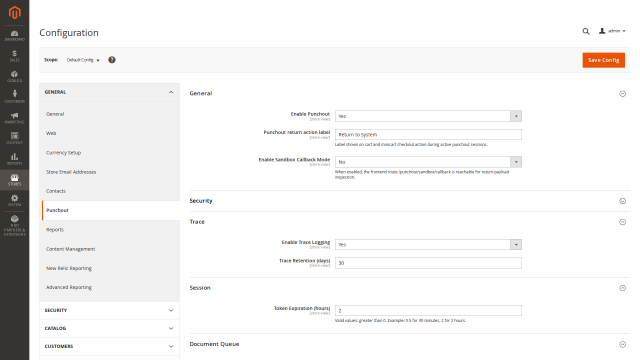640x360 pixels.
Task: Click the Security section heading
Action: (x=201, y=201)
